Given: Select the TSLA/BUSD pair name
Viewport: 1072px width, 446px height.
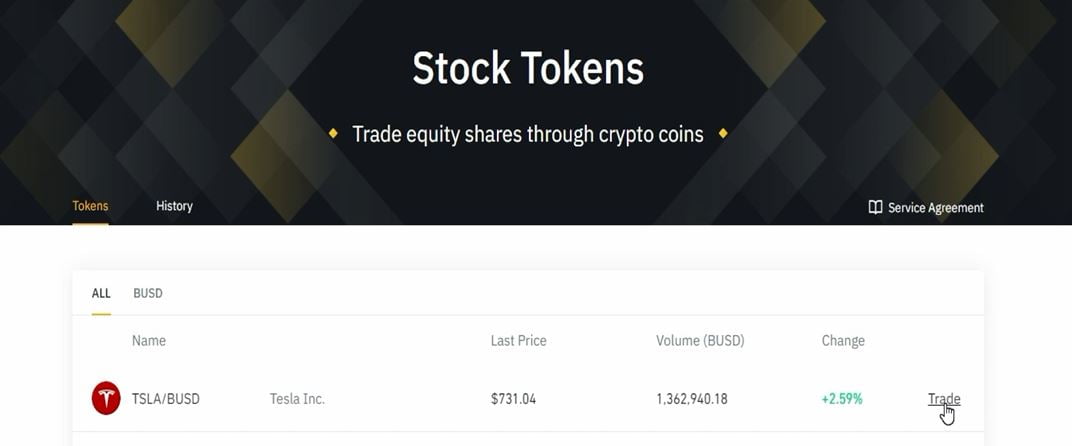Looking at the screenshot, I should tap(166, 399).
